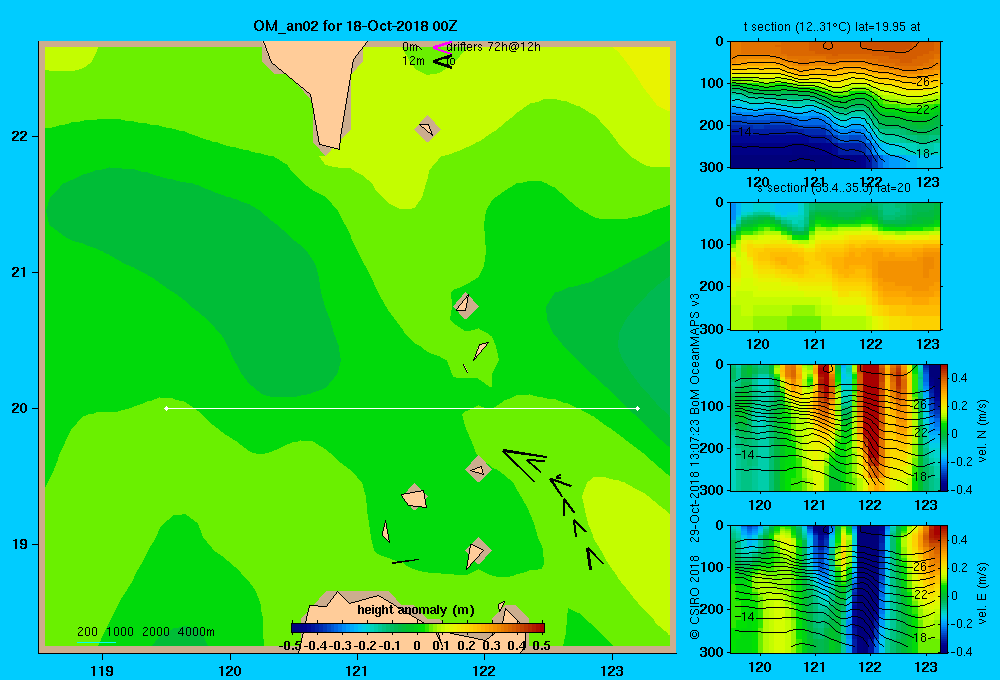
Task: Click the 'height anomaly (m)' label
Action: 416,610
